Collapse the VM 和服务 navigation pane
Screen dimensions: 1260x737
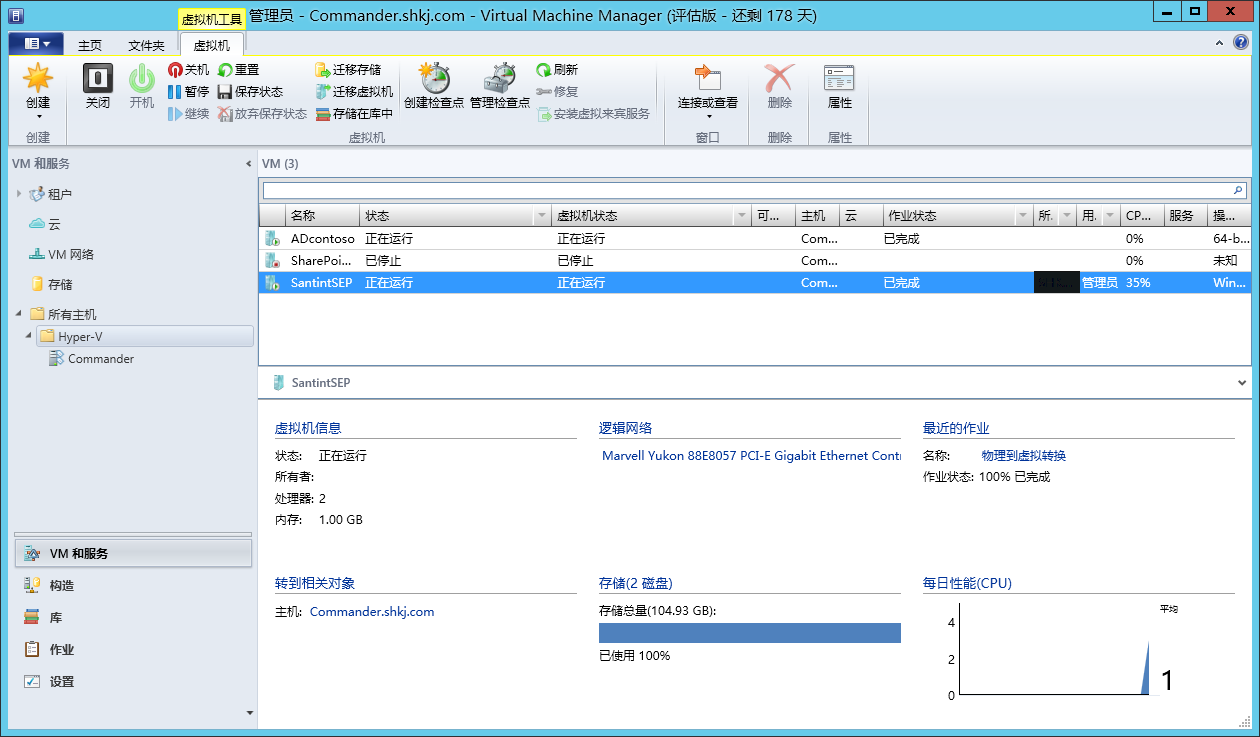pyautogui.click(x=248, y=164)
